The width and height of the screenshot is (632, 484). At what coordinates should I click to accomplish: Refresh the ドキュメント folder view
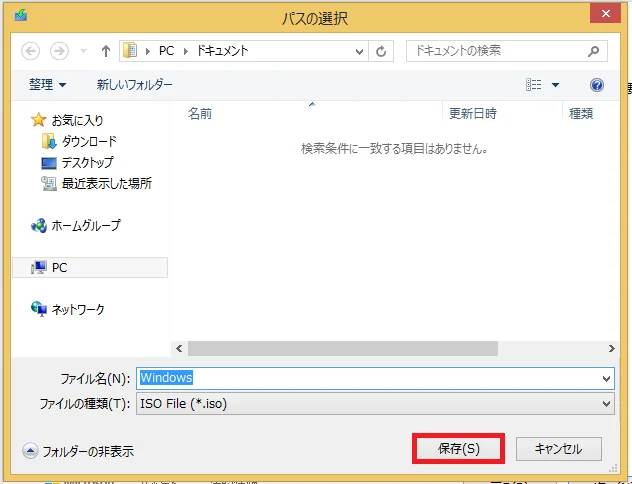(x=381, y=51)
